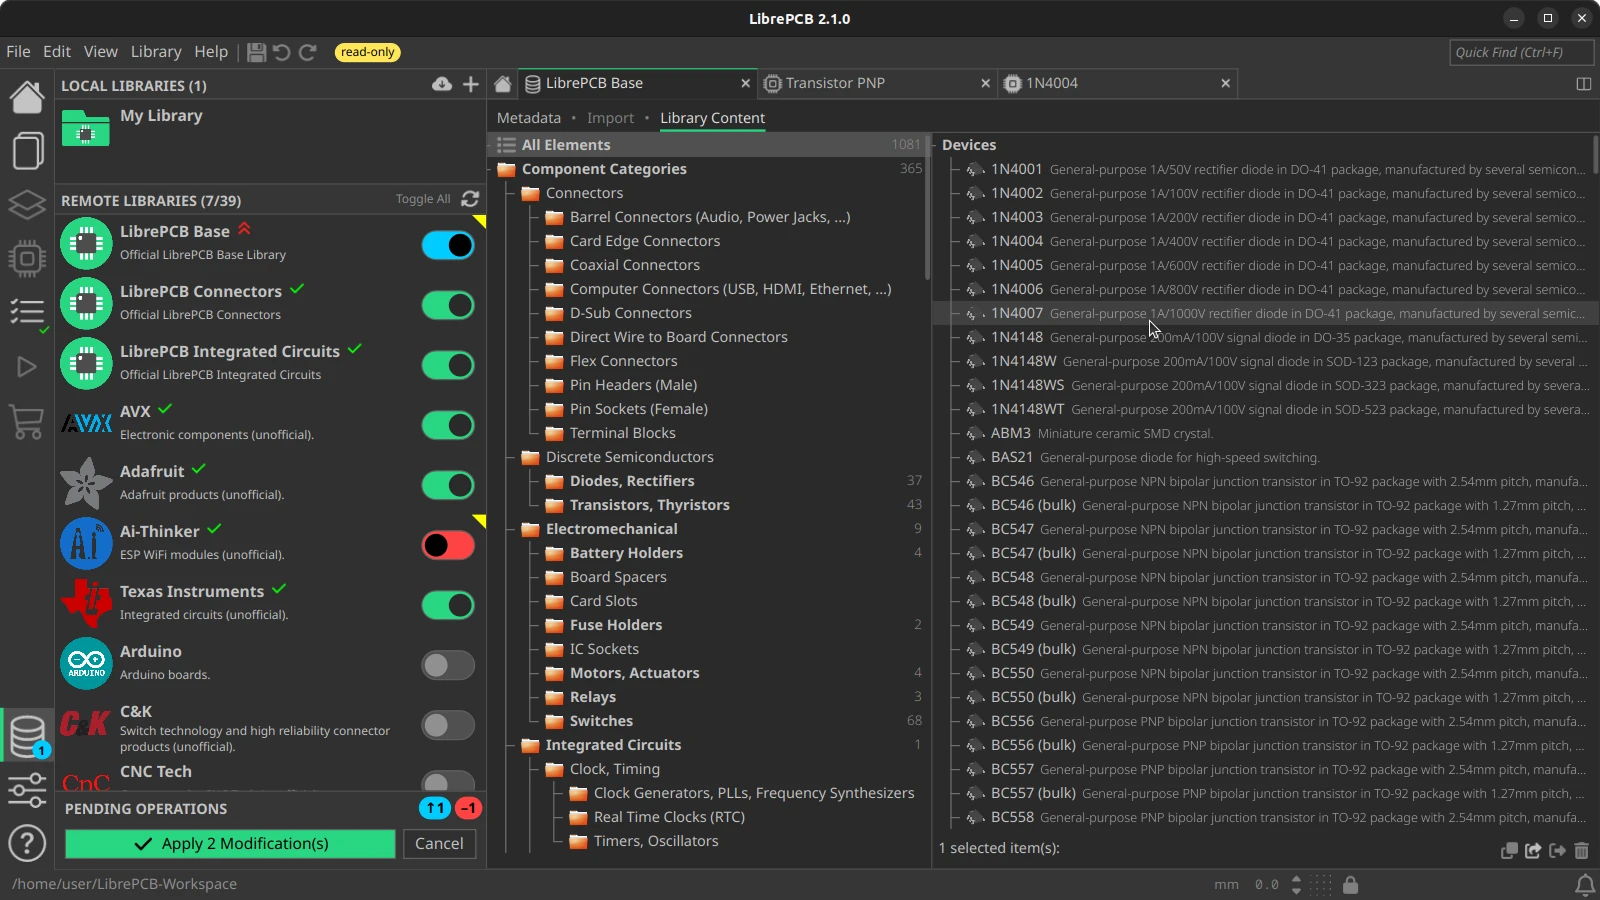This screenshot has width=1600, height=900.
Task: Click the undo arrow in toolbar
Action: (x=282, y=52)
